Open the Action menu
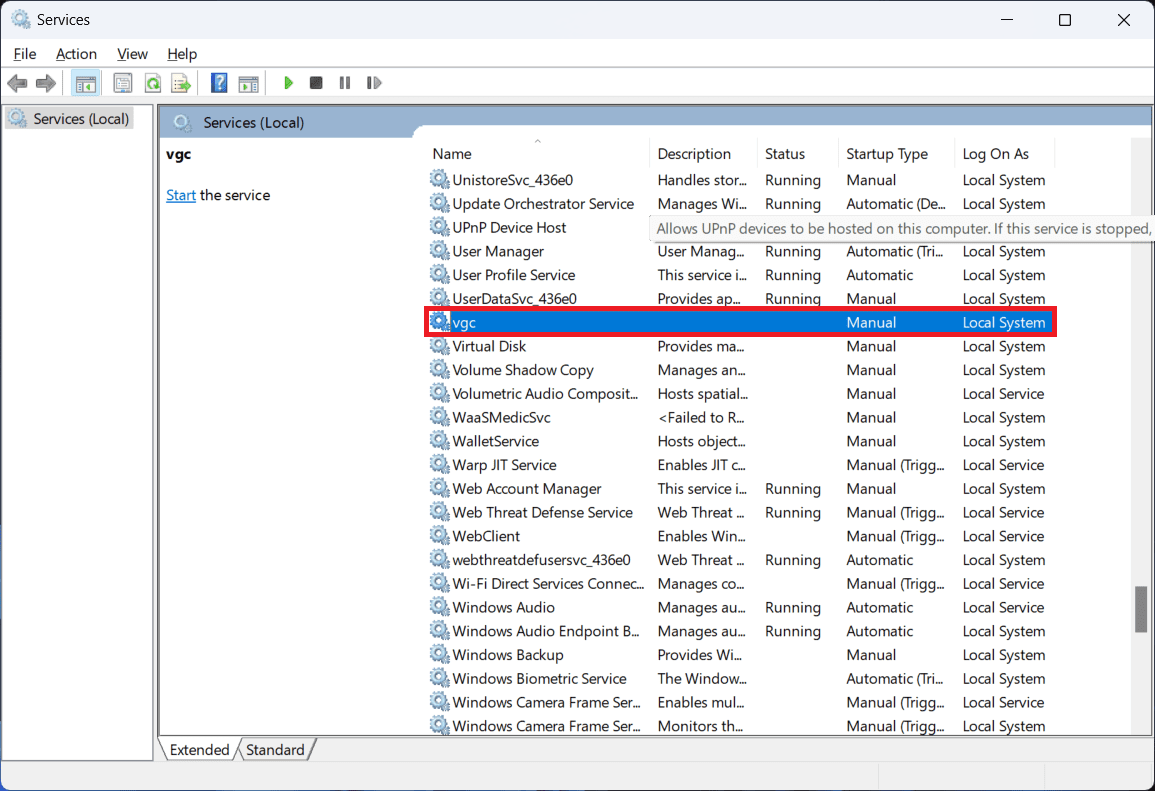The height and width of the screenshot is (791, 1155). click(76, 54)
